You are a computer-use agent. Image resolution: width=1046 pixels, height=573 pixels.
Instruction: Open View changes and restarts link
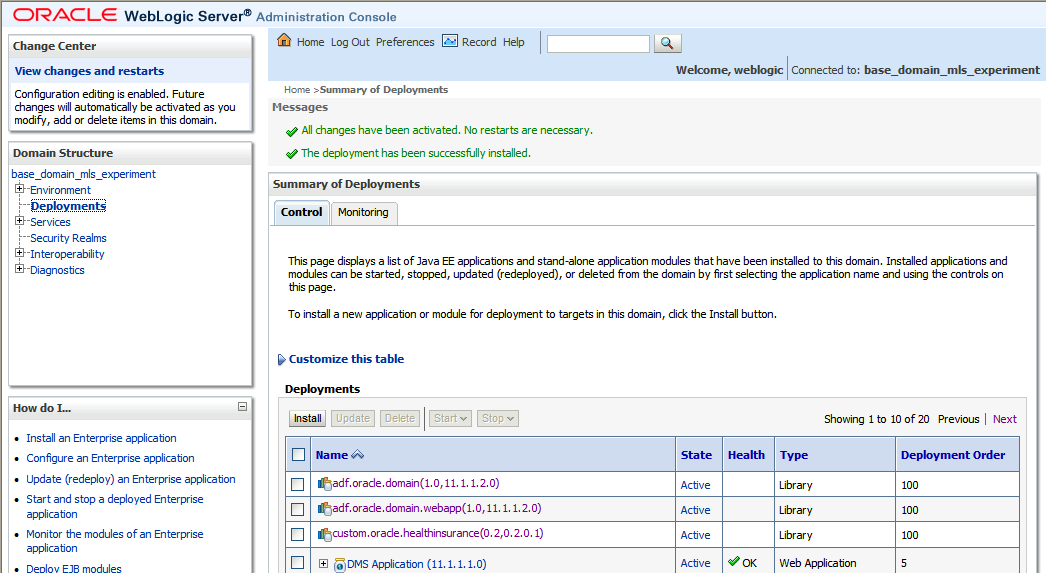pos(89,71)
